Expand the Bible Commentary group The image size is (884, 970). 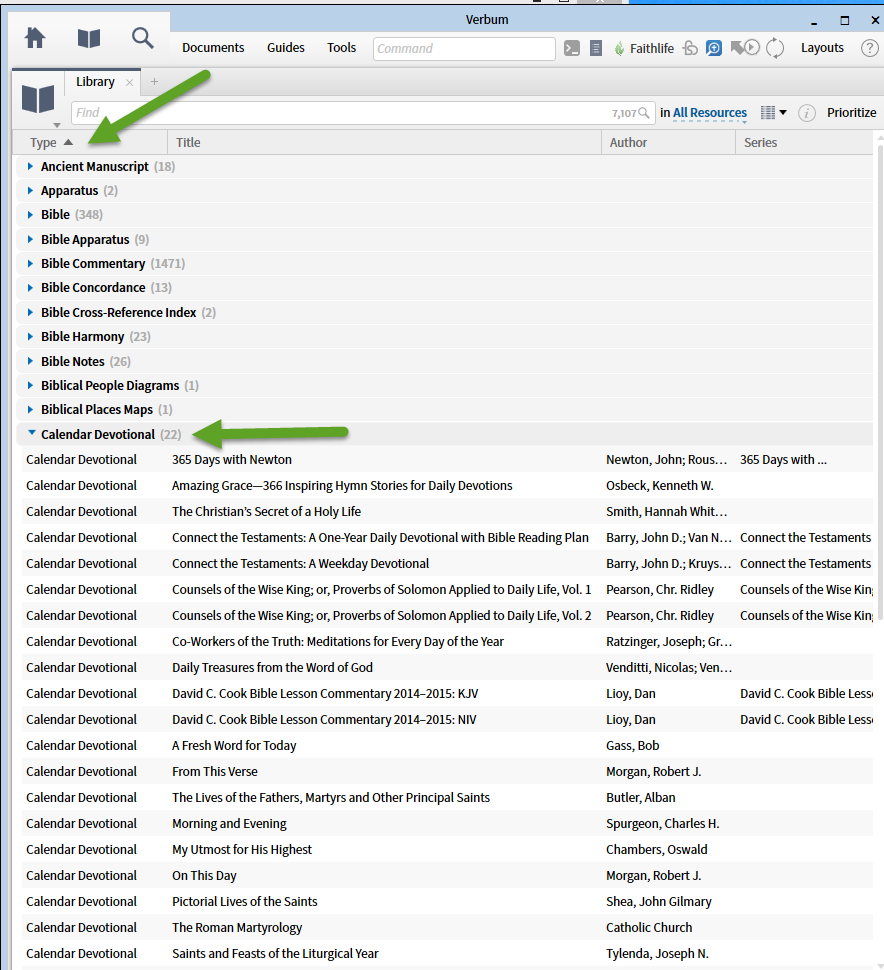[30, 264]
